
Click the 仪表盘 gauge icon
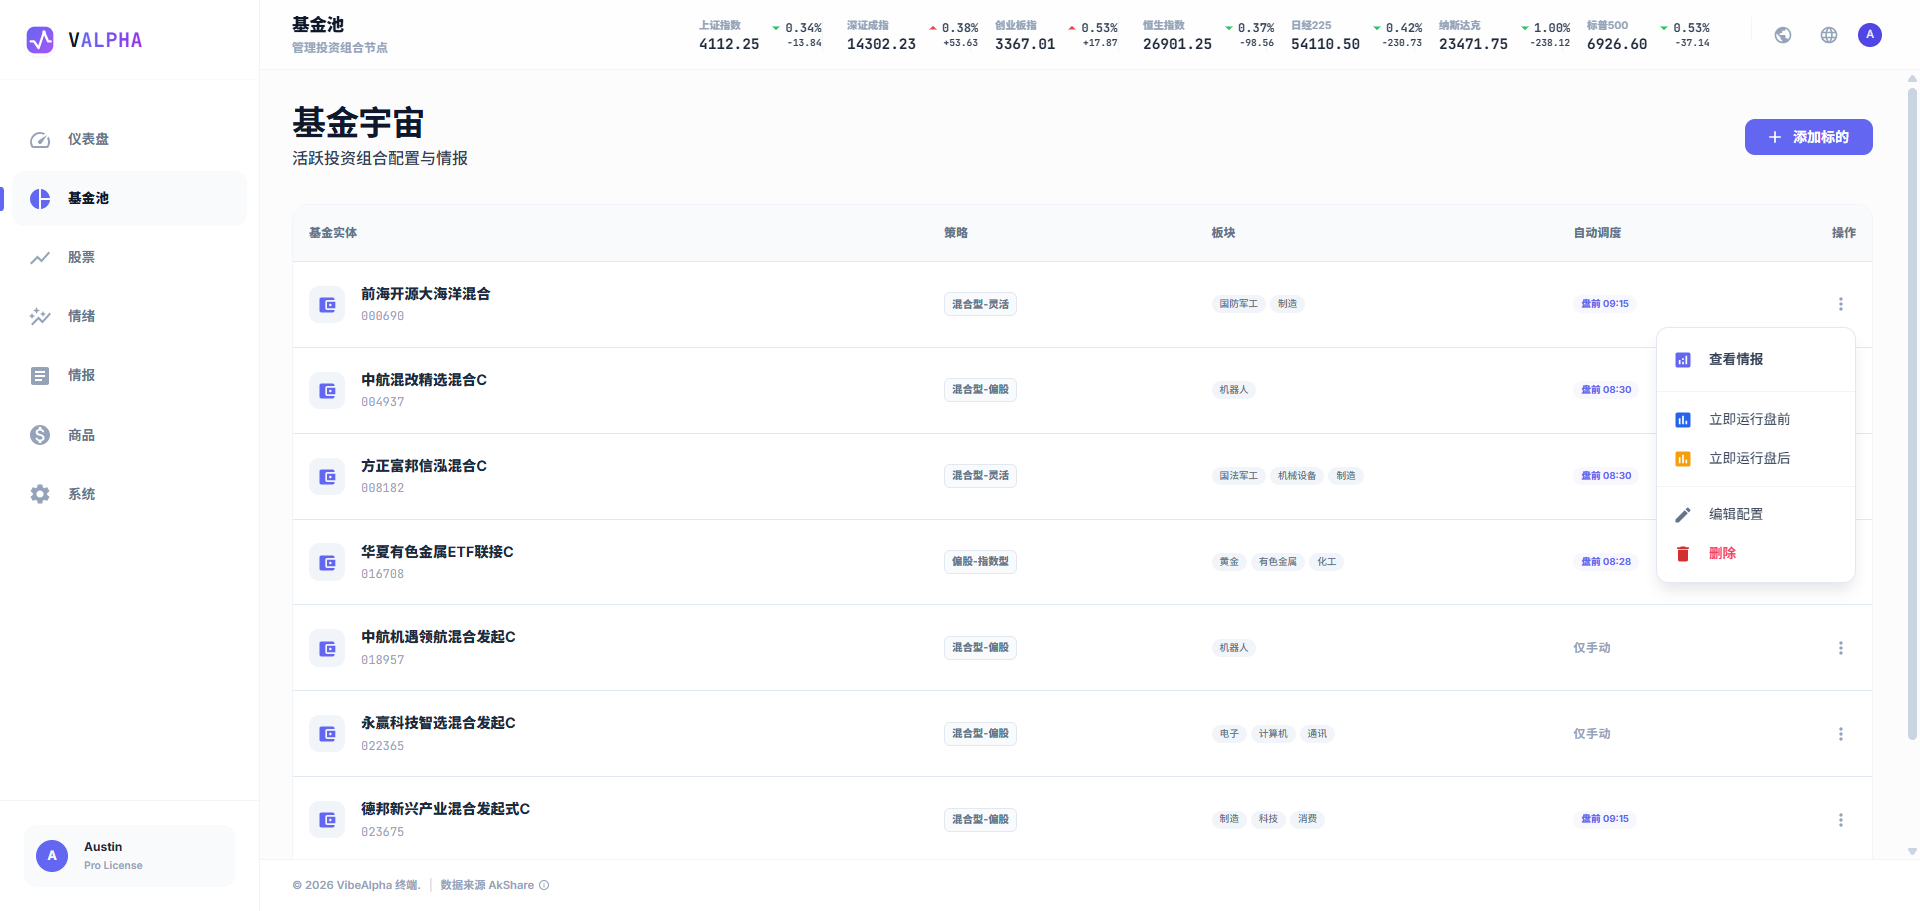(40, 140)
